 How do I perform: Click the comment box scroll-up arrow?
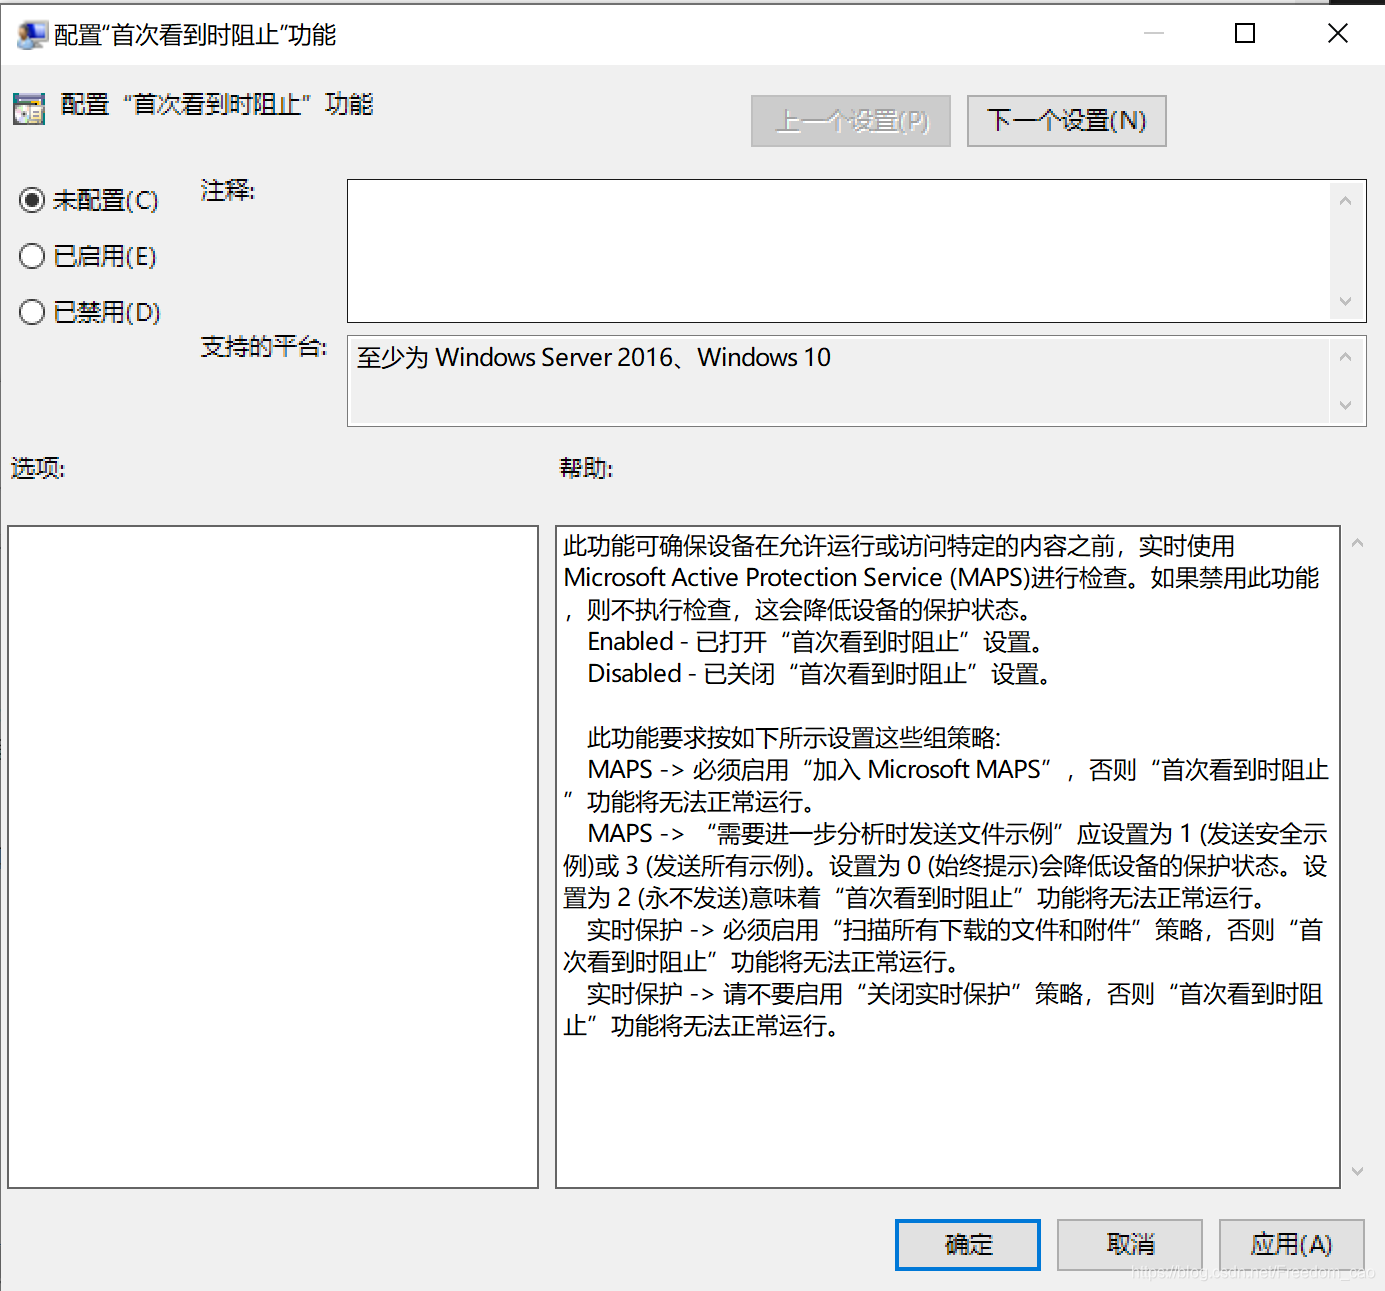[x=1345, y=201]
